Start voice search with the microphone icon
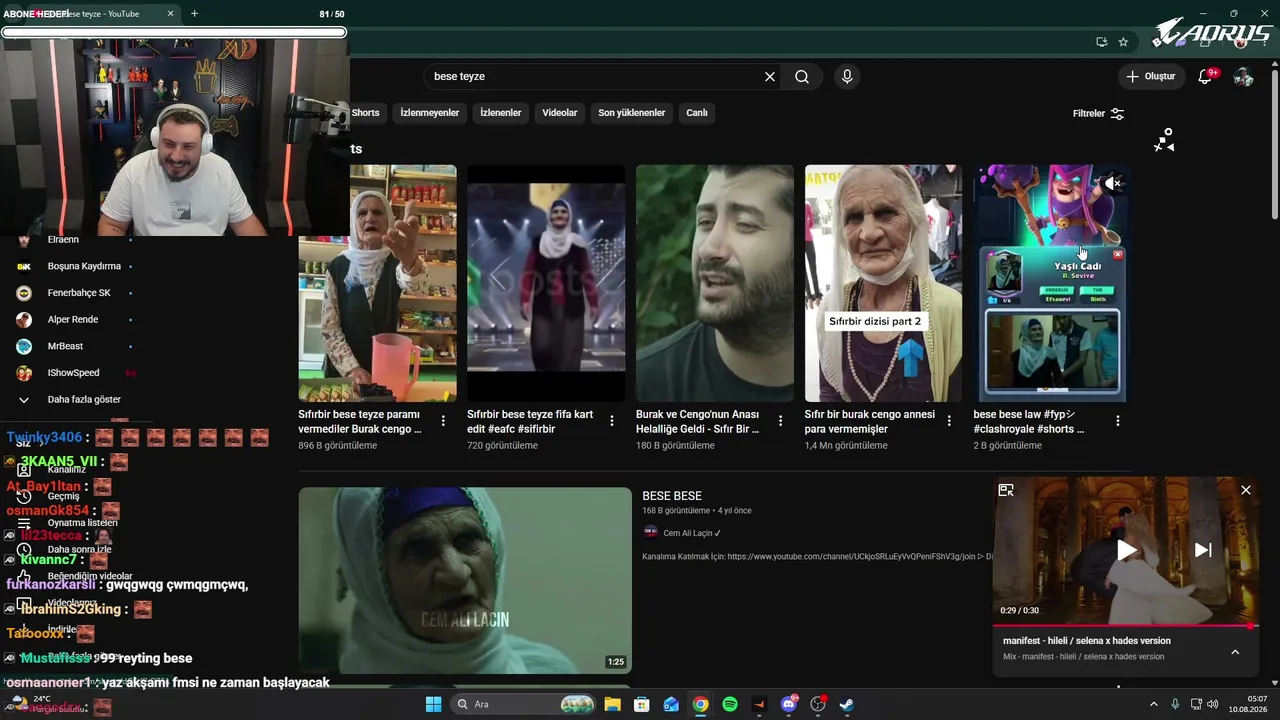1280x720 pixels. (847, 77)
